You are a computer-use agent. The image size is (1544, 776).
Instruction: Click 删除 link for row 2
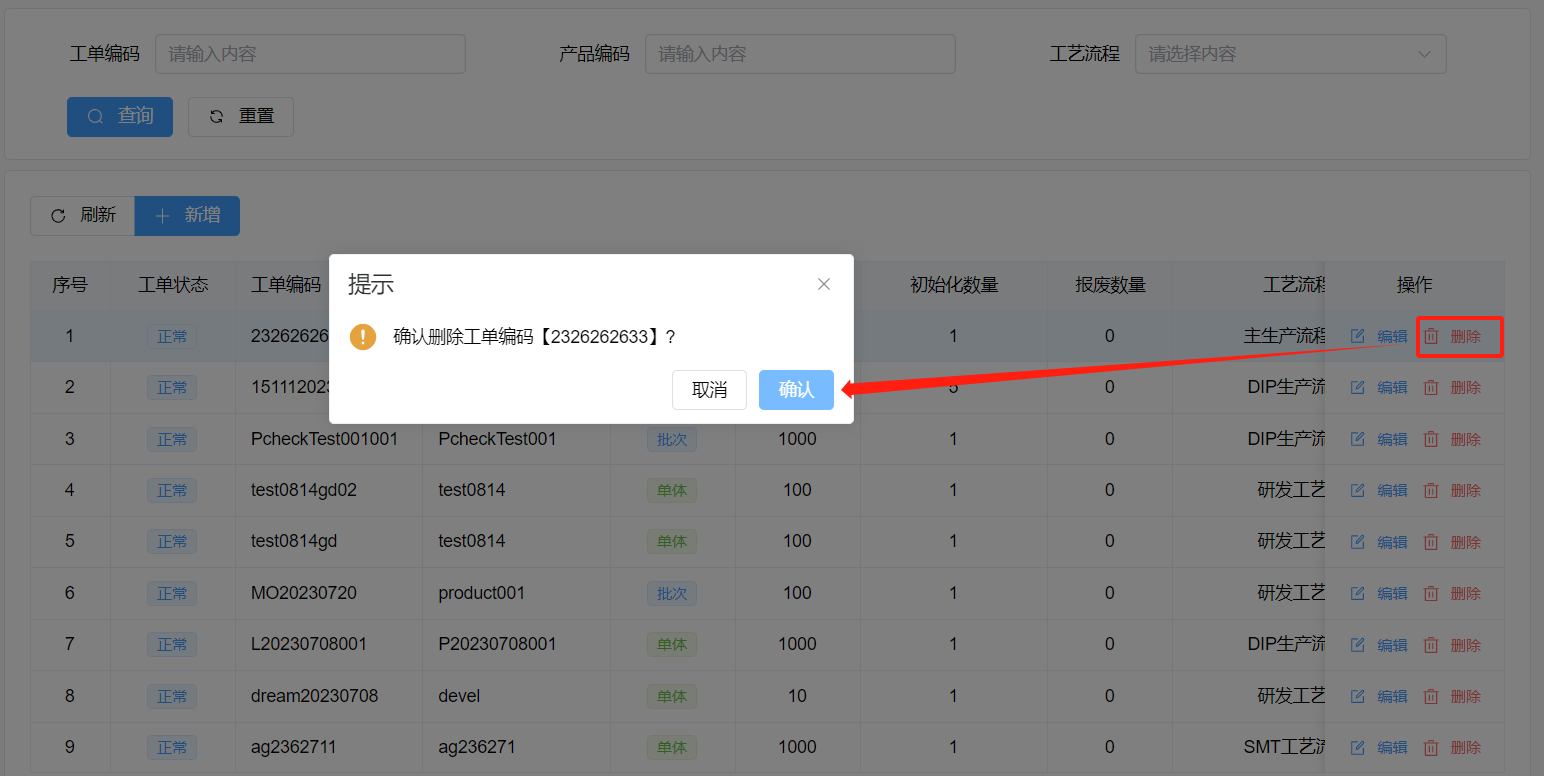[1465, 388]
